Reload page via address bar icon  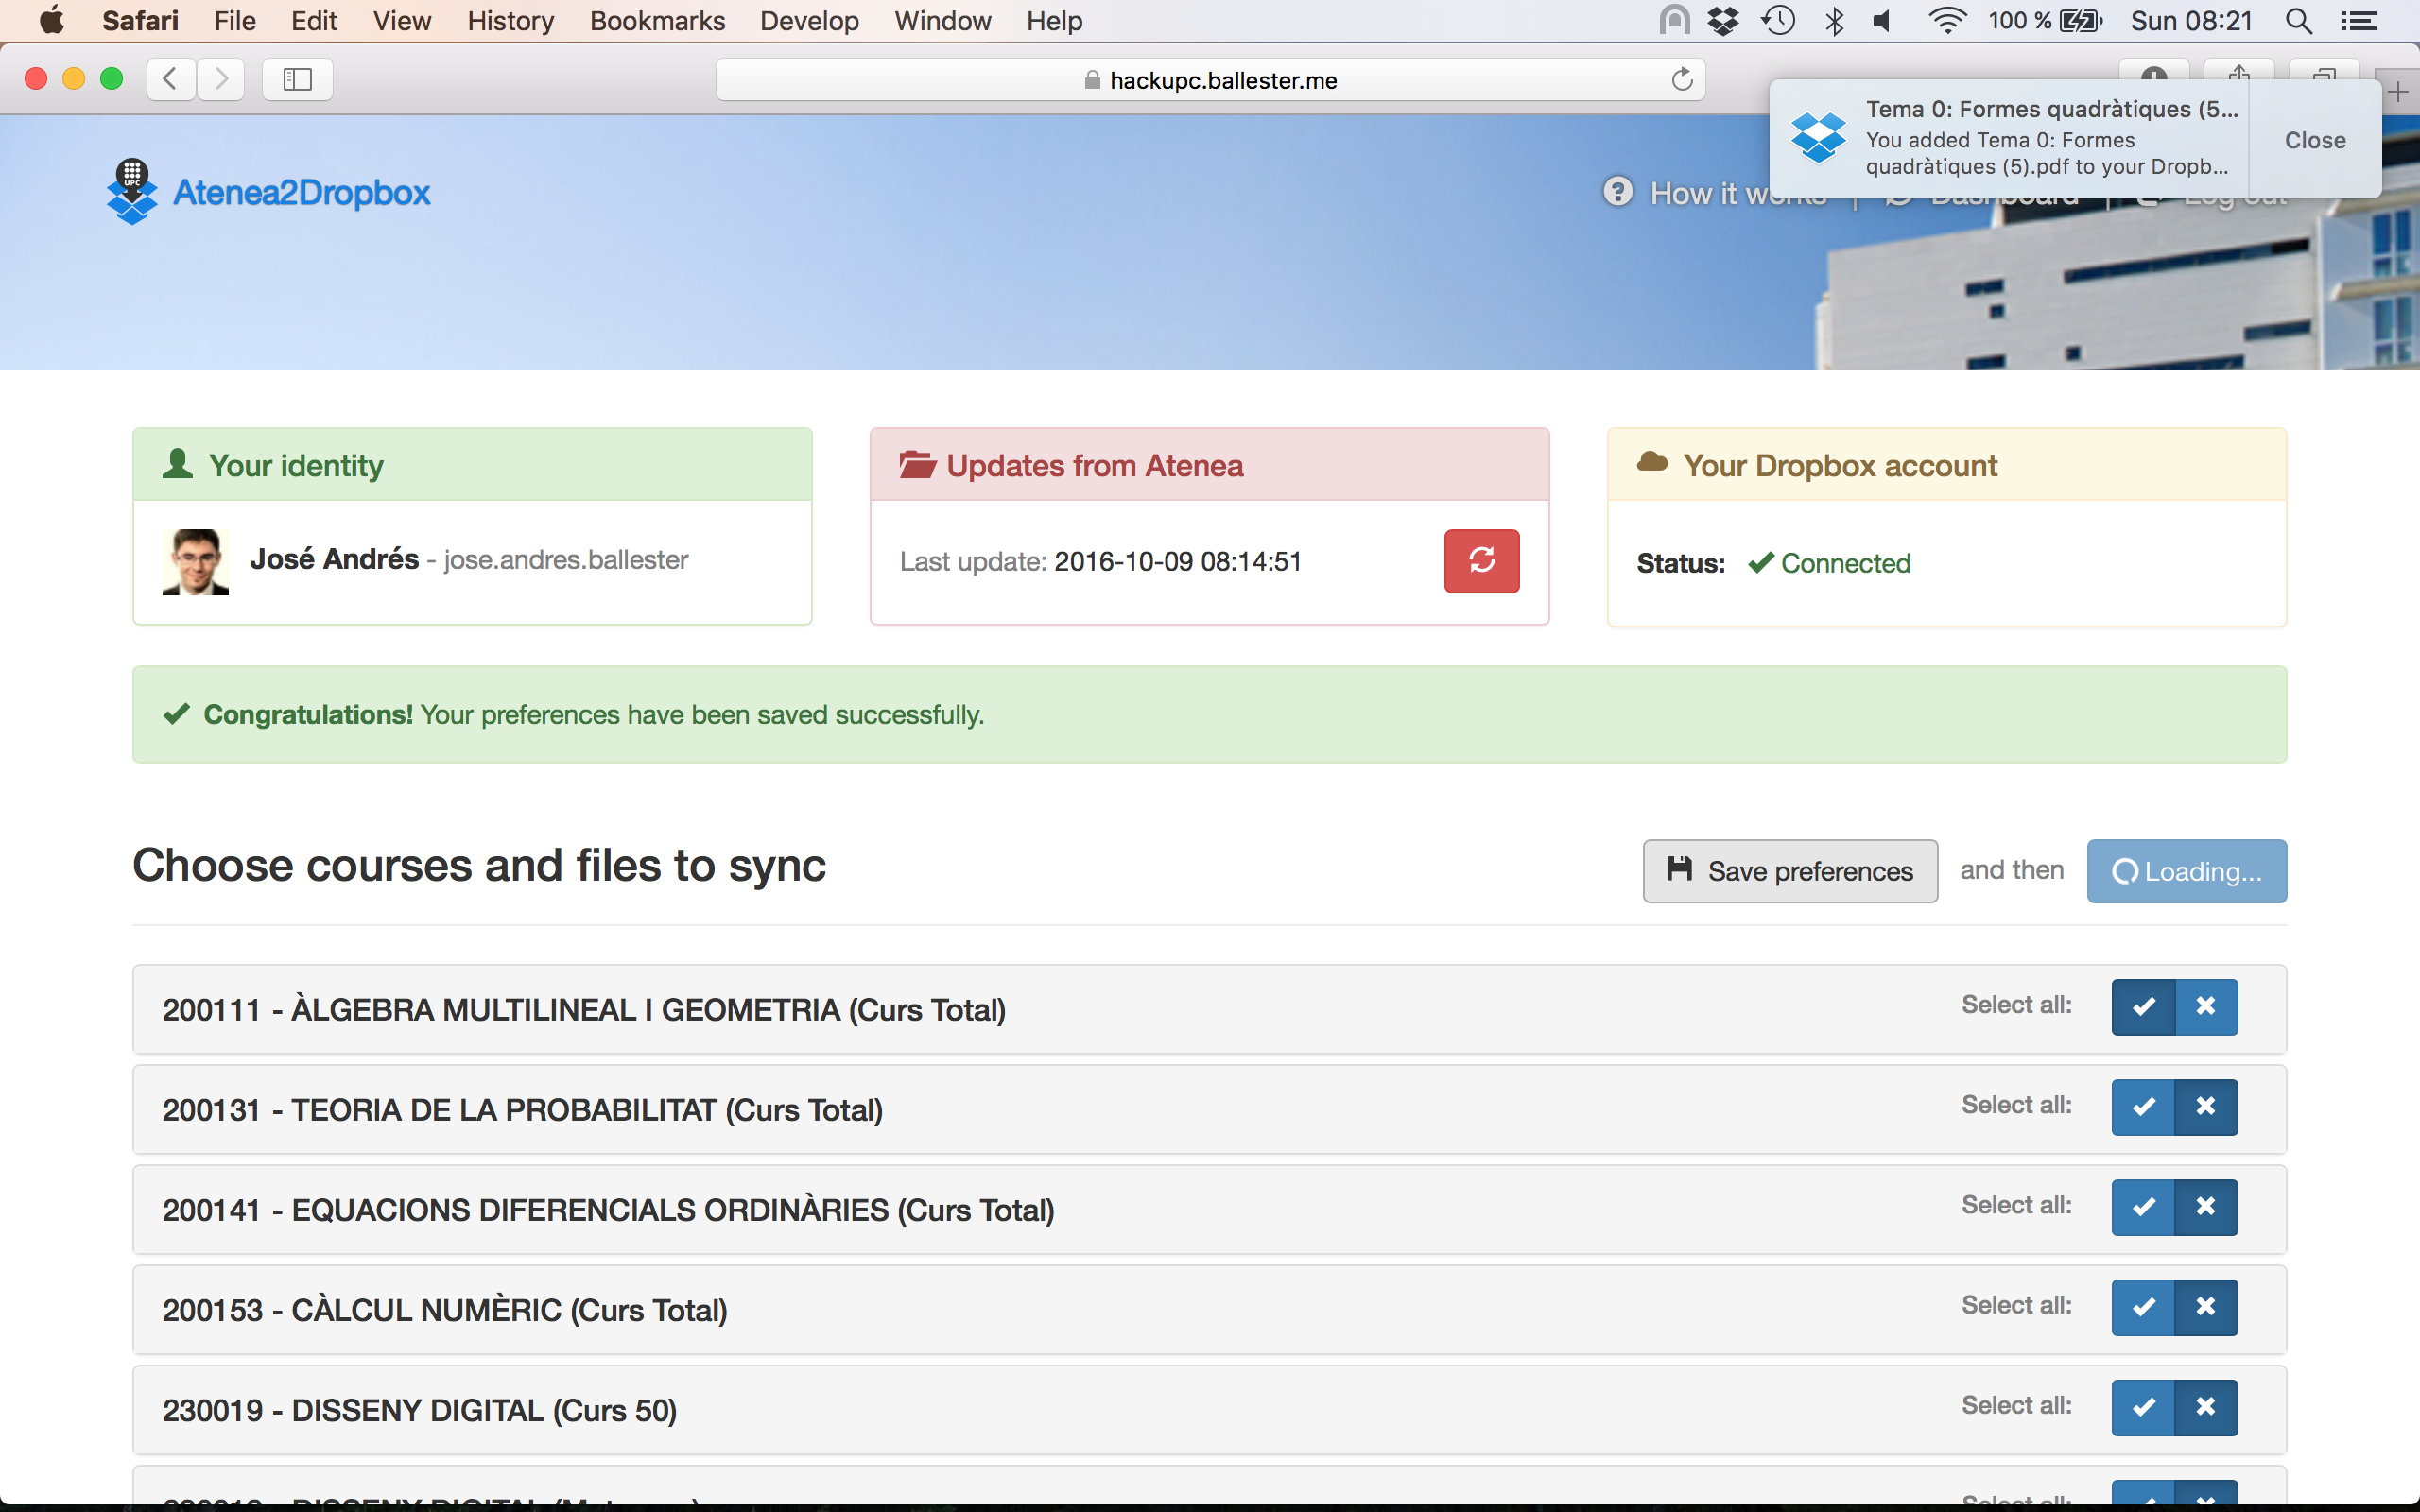1682,80
